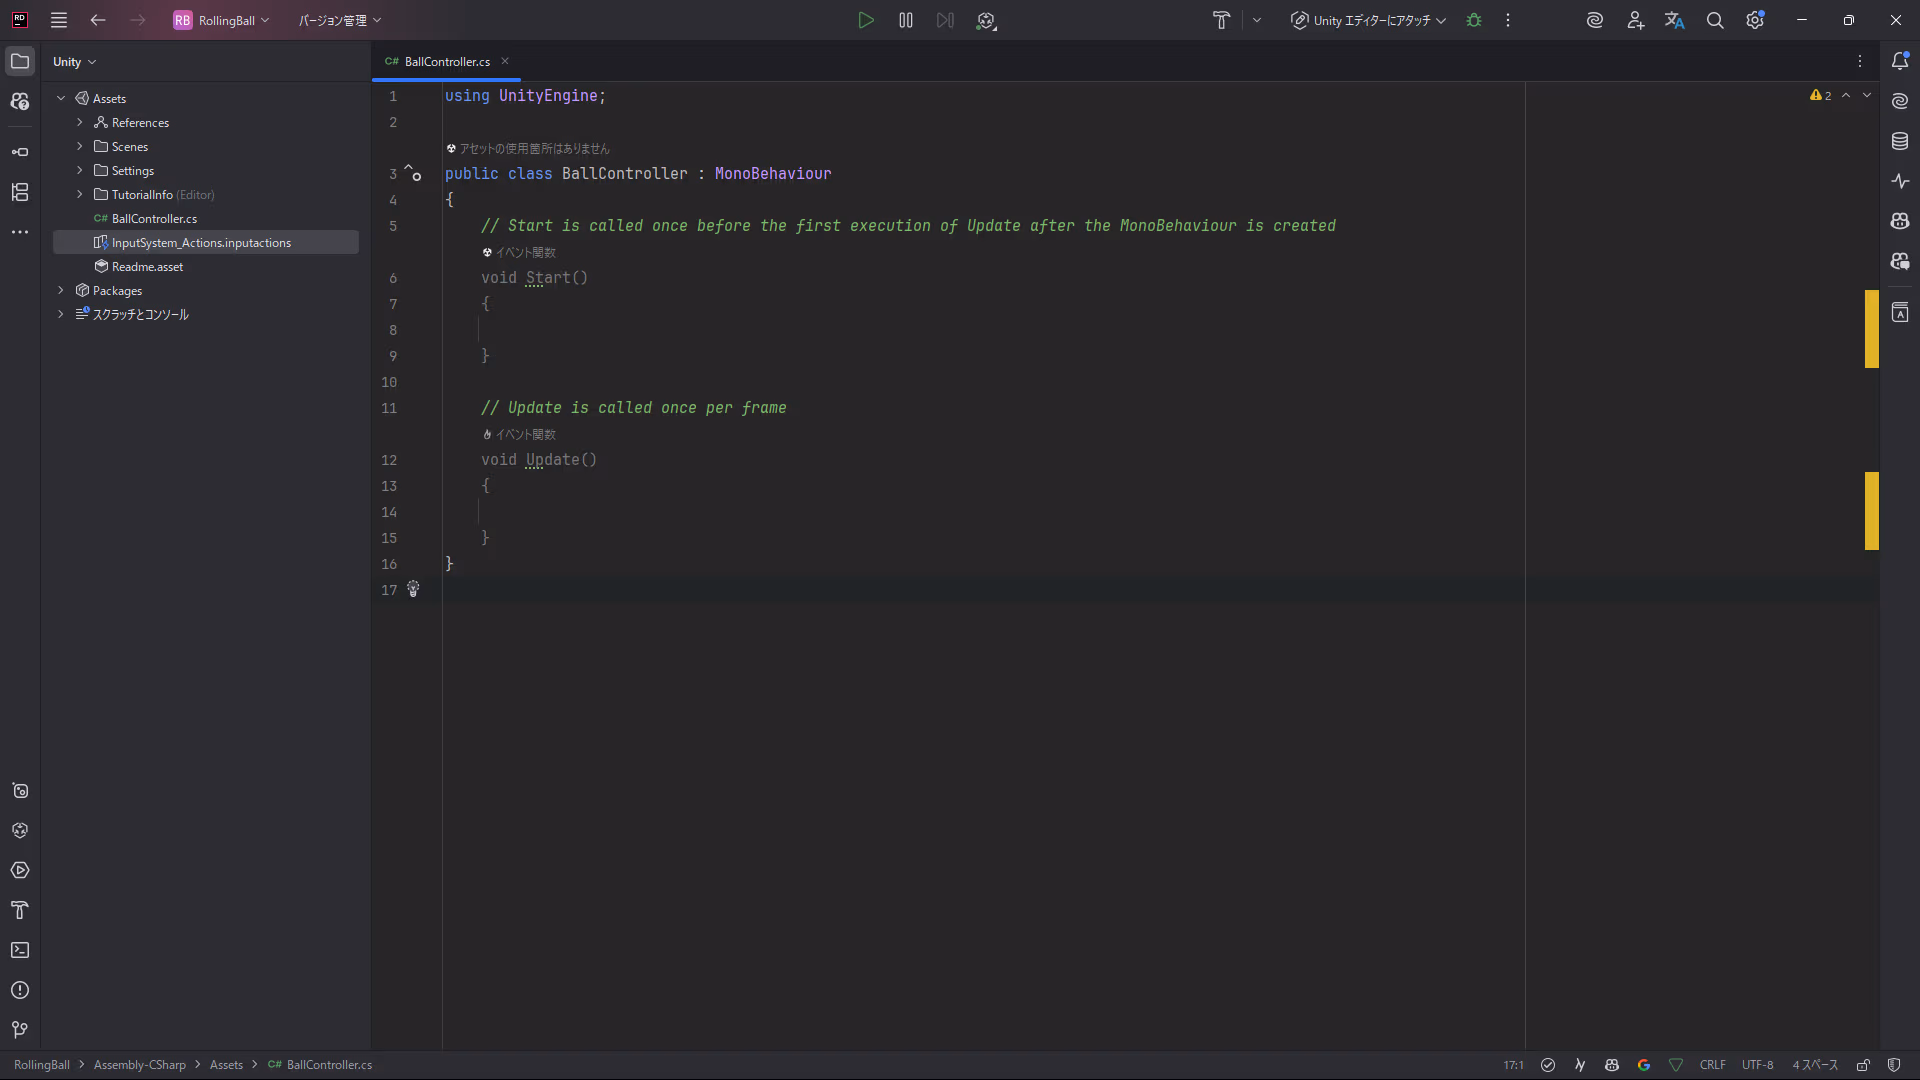Viewport: 1920px width, 1080px height.
Task: Click Assembly-CSharp breadcrumb
Action: point(140,1065)
